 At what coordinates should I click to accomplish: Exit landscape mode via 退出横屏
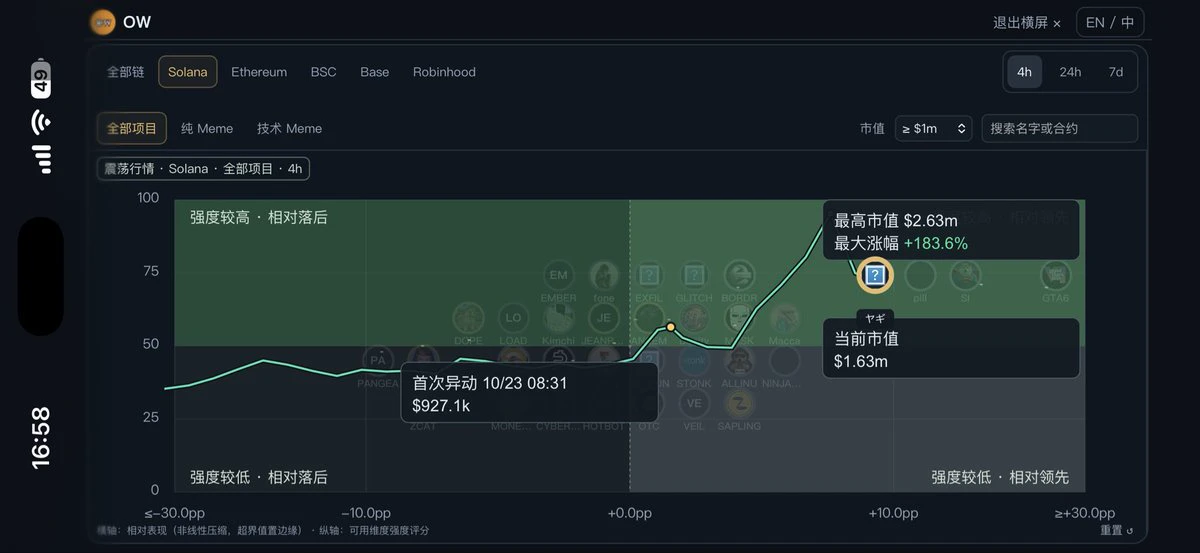click(x=1027, y=22)
